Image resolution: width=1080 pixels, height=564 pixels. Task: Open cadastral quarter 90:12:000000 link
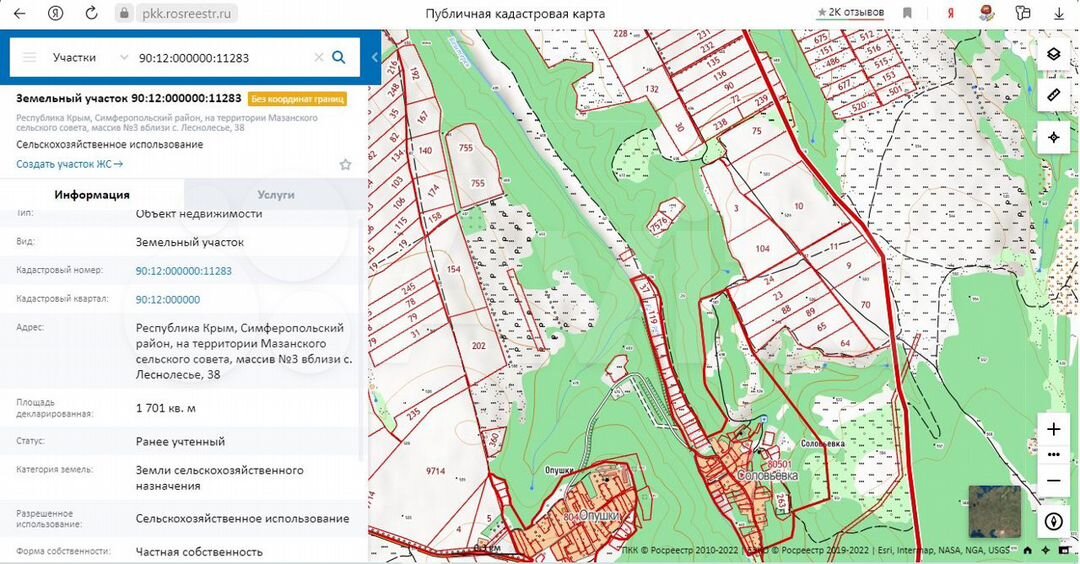coord(168,300)
